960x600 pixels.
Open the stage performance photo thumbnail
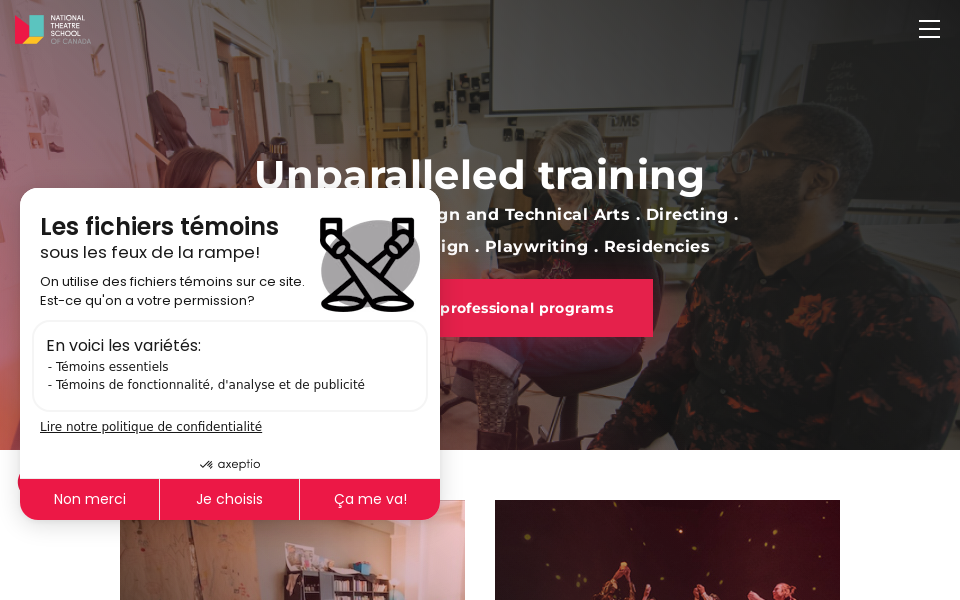pyautogui.click(x=667, y=550)
